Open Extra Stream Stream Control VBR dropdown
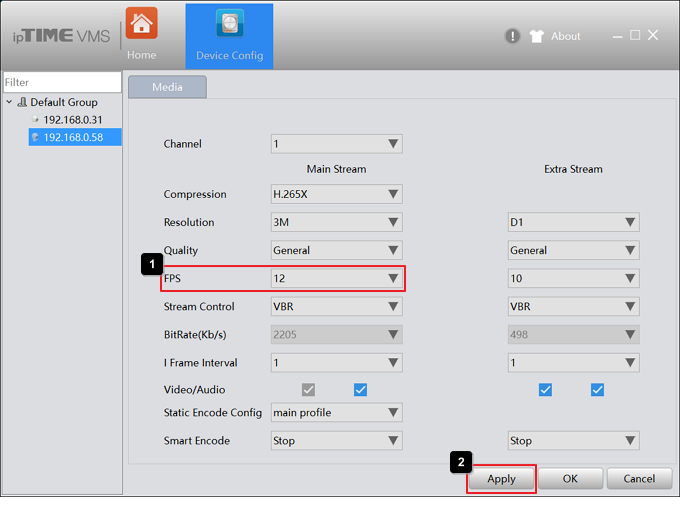Viewport: 680px width, 514px height. [573, 307]
